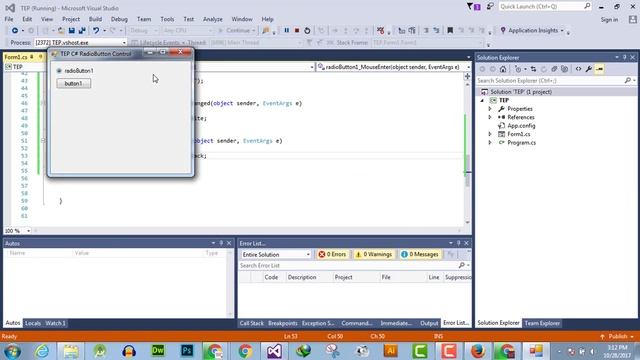Save all files in toolbar
640x360 pixels.
(x=82, y=31)
